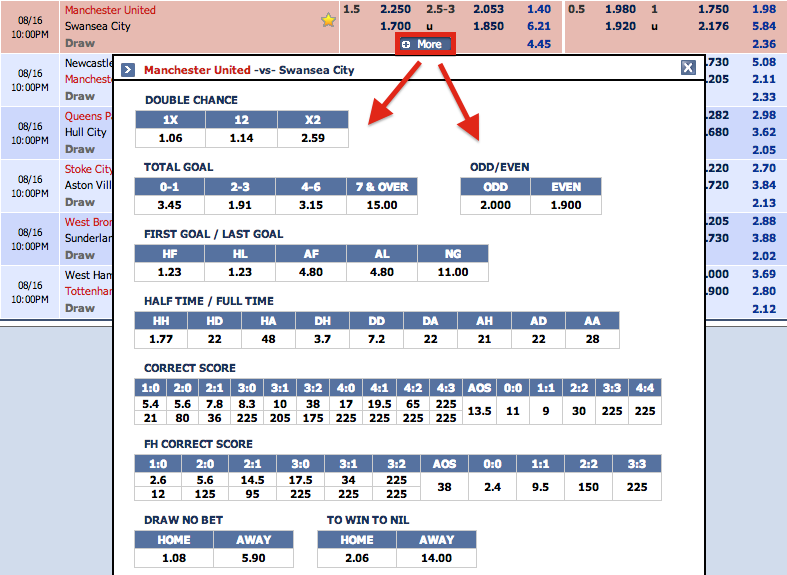Click first-half under odds 2.176
The width and height of the screenshot is (787, 575).
[x=713, y=26]
